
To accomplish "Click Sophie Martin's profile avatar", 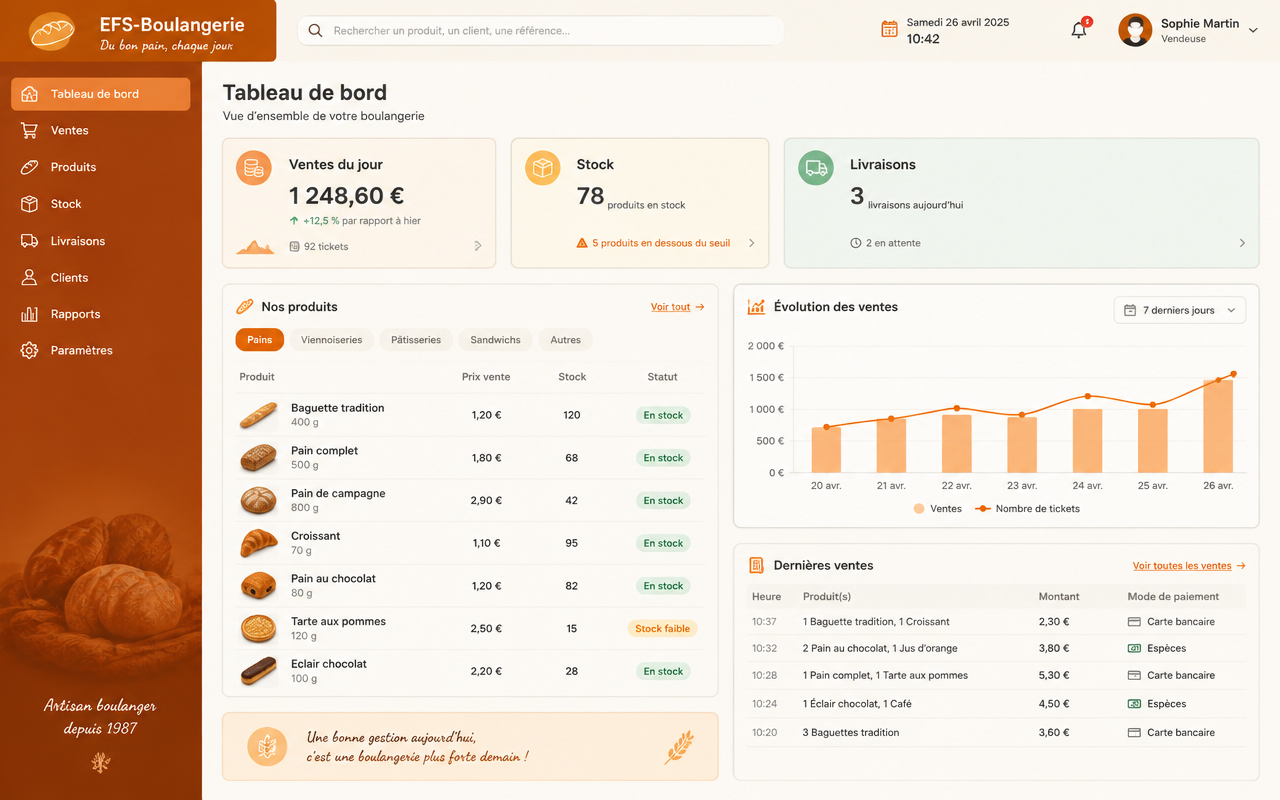I will (1135, 30).
